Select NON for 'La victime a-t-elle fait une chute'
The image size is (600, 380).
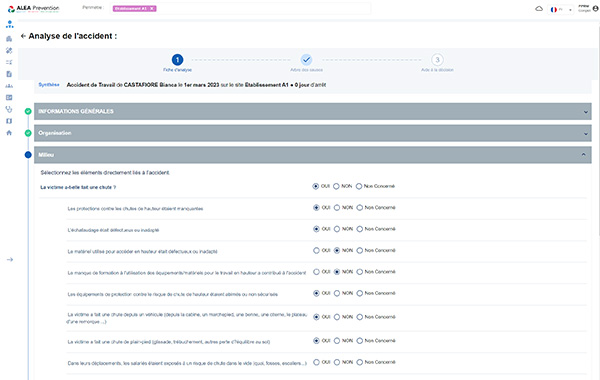336,186
